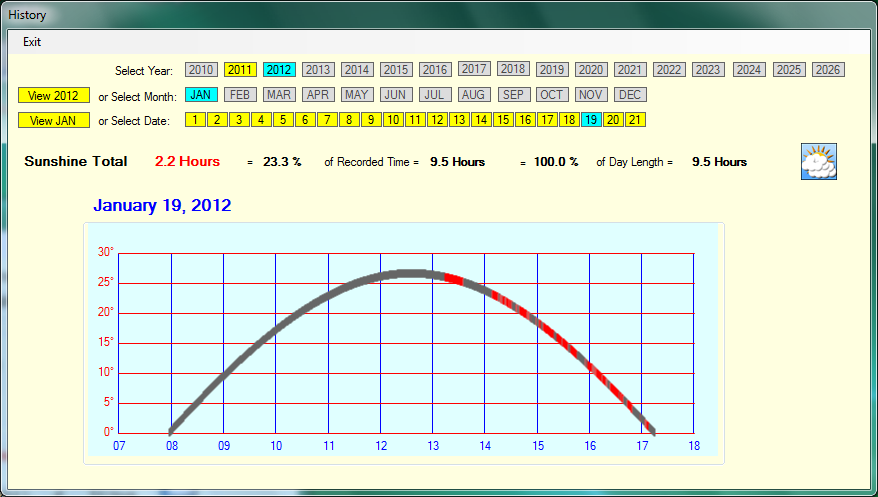Select date 11
878x497 pixels.
(x=415, y=120)
